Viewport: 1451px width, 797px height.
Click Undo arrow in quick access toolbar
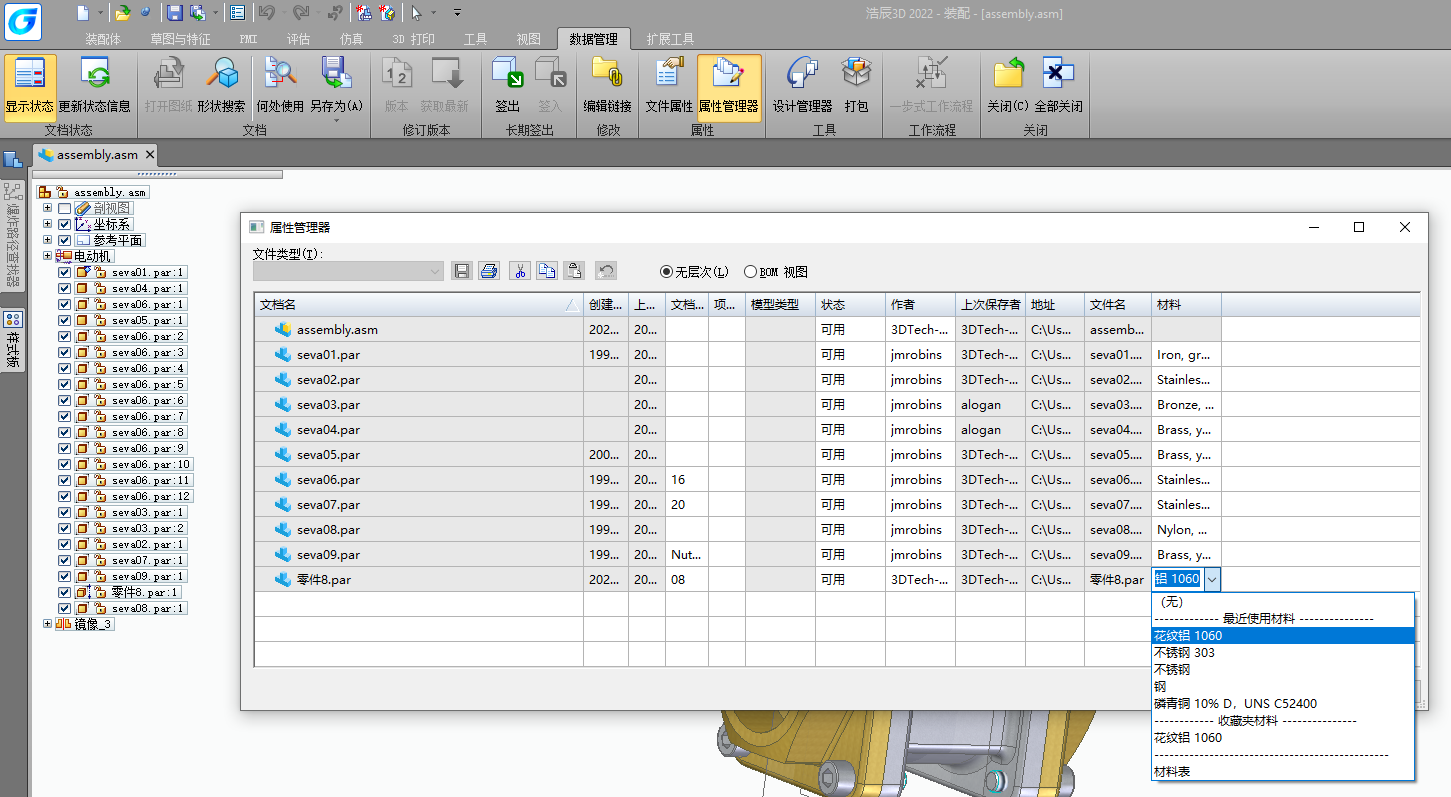(x=265, y=13)
